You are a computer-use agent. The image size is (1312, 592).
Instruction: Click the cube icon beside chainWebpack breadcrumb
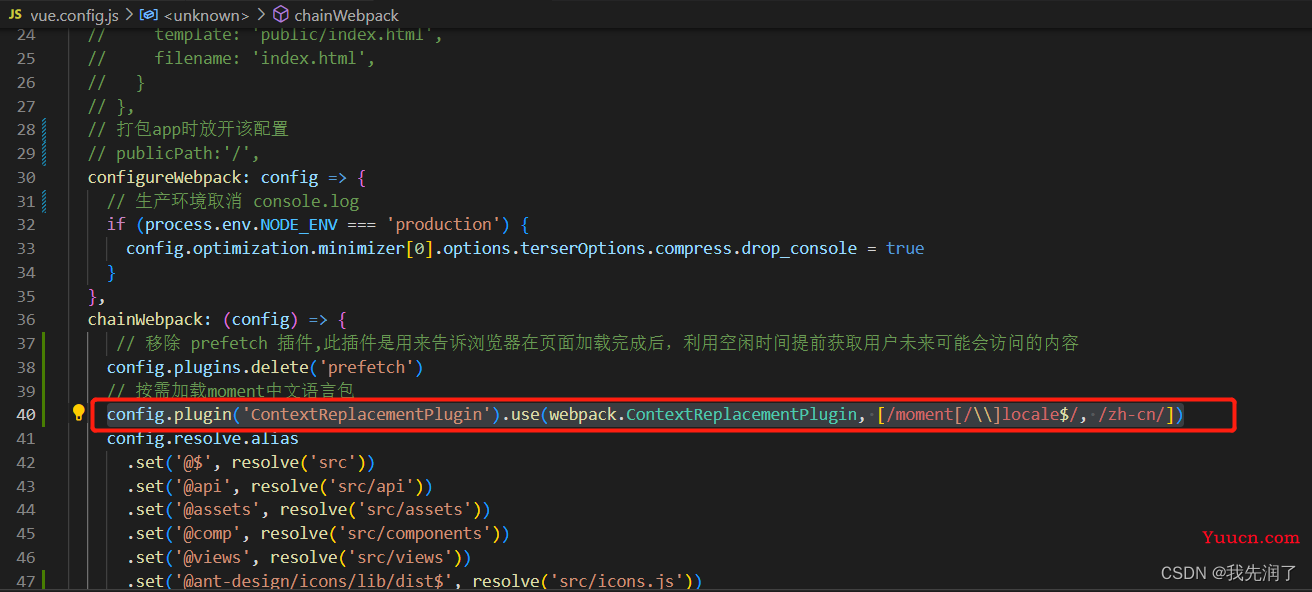pos(281,15)
